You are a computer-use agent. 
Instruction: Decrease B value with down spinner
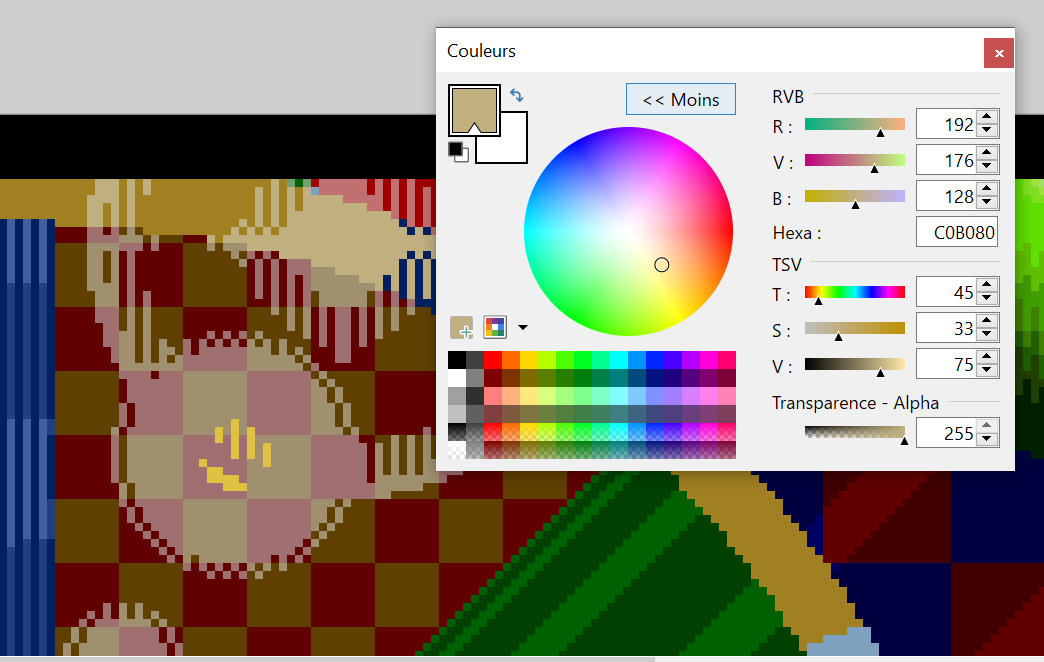point(987,203)
